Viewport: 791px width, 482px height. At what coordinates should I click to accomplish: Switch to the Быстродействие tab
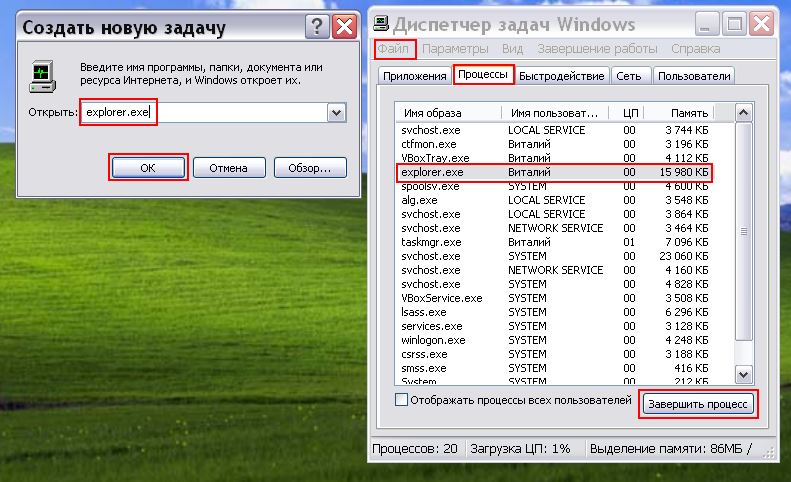(561, 76)
